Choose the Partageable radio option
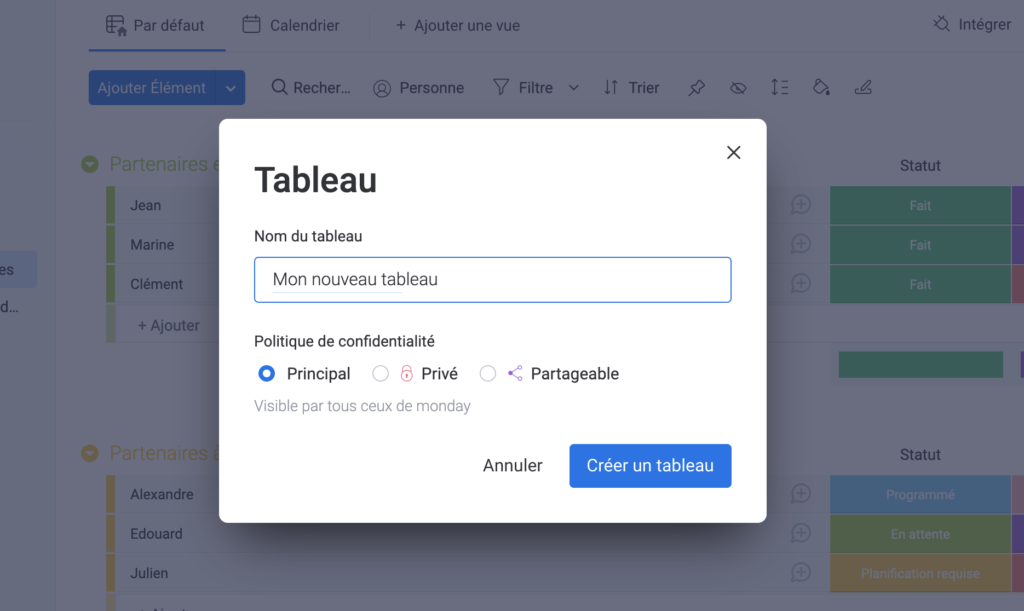This screenshot has height=611, width=1024. (x=488, y=373)
